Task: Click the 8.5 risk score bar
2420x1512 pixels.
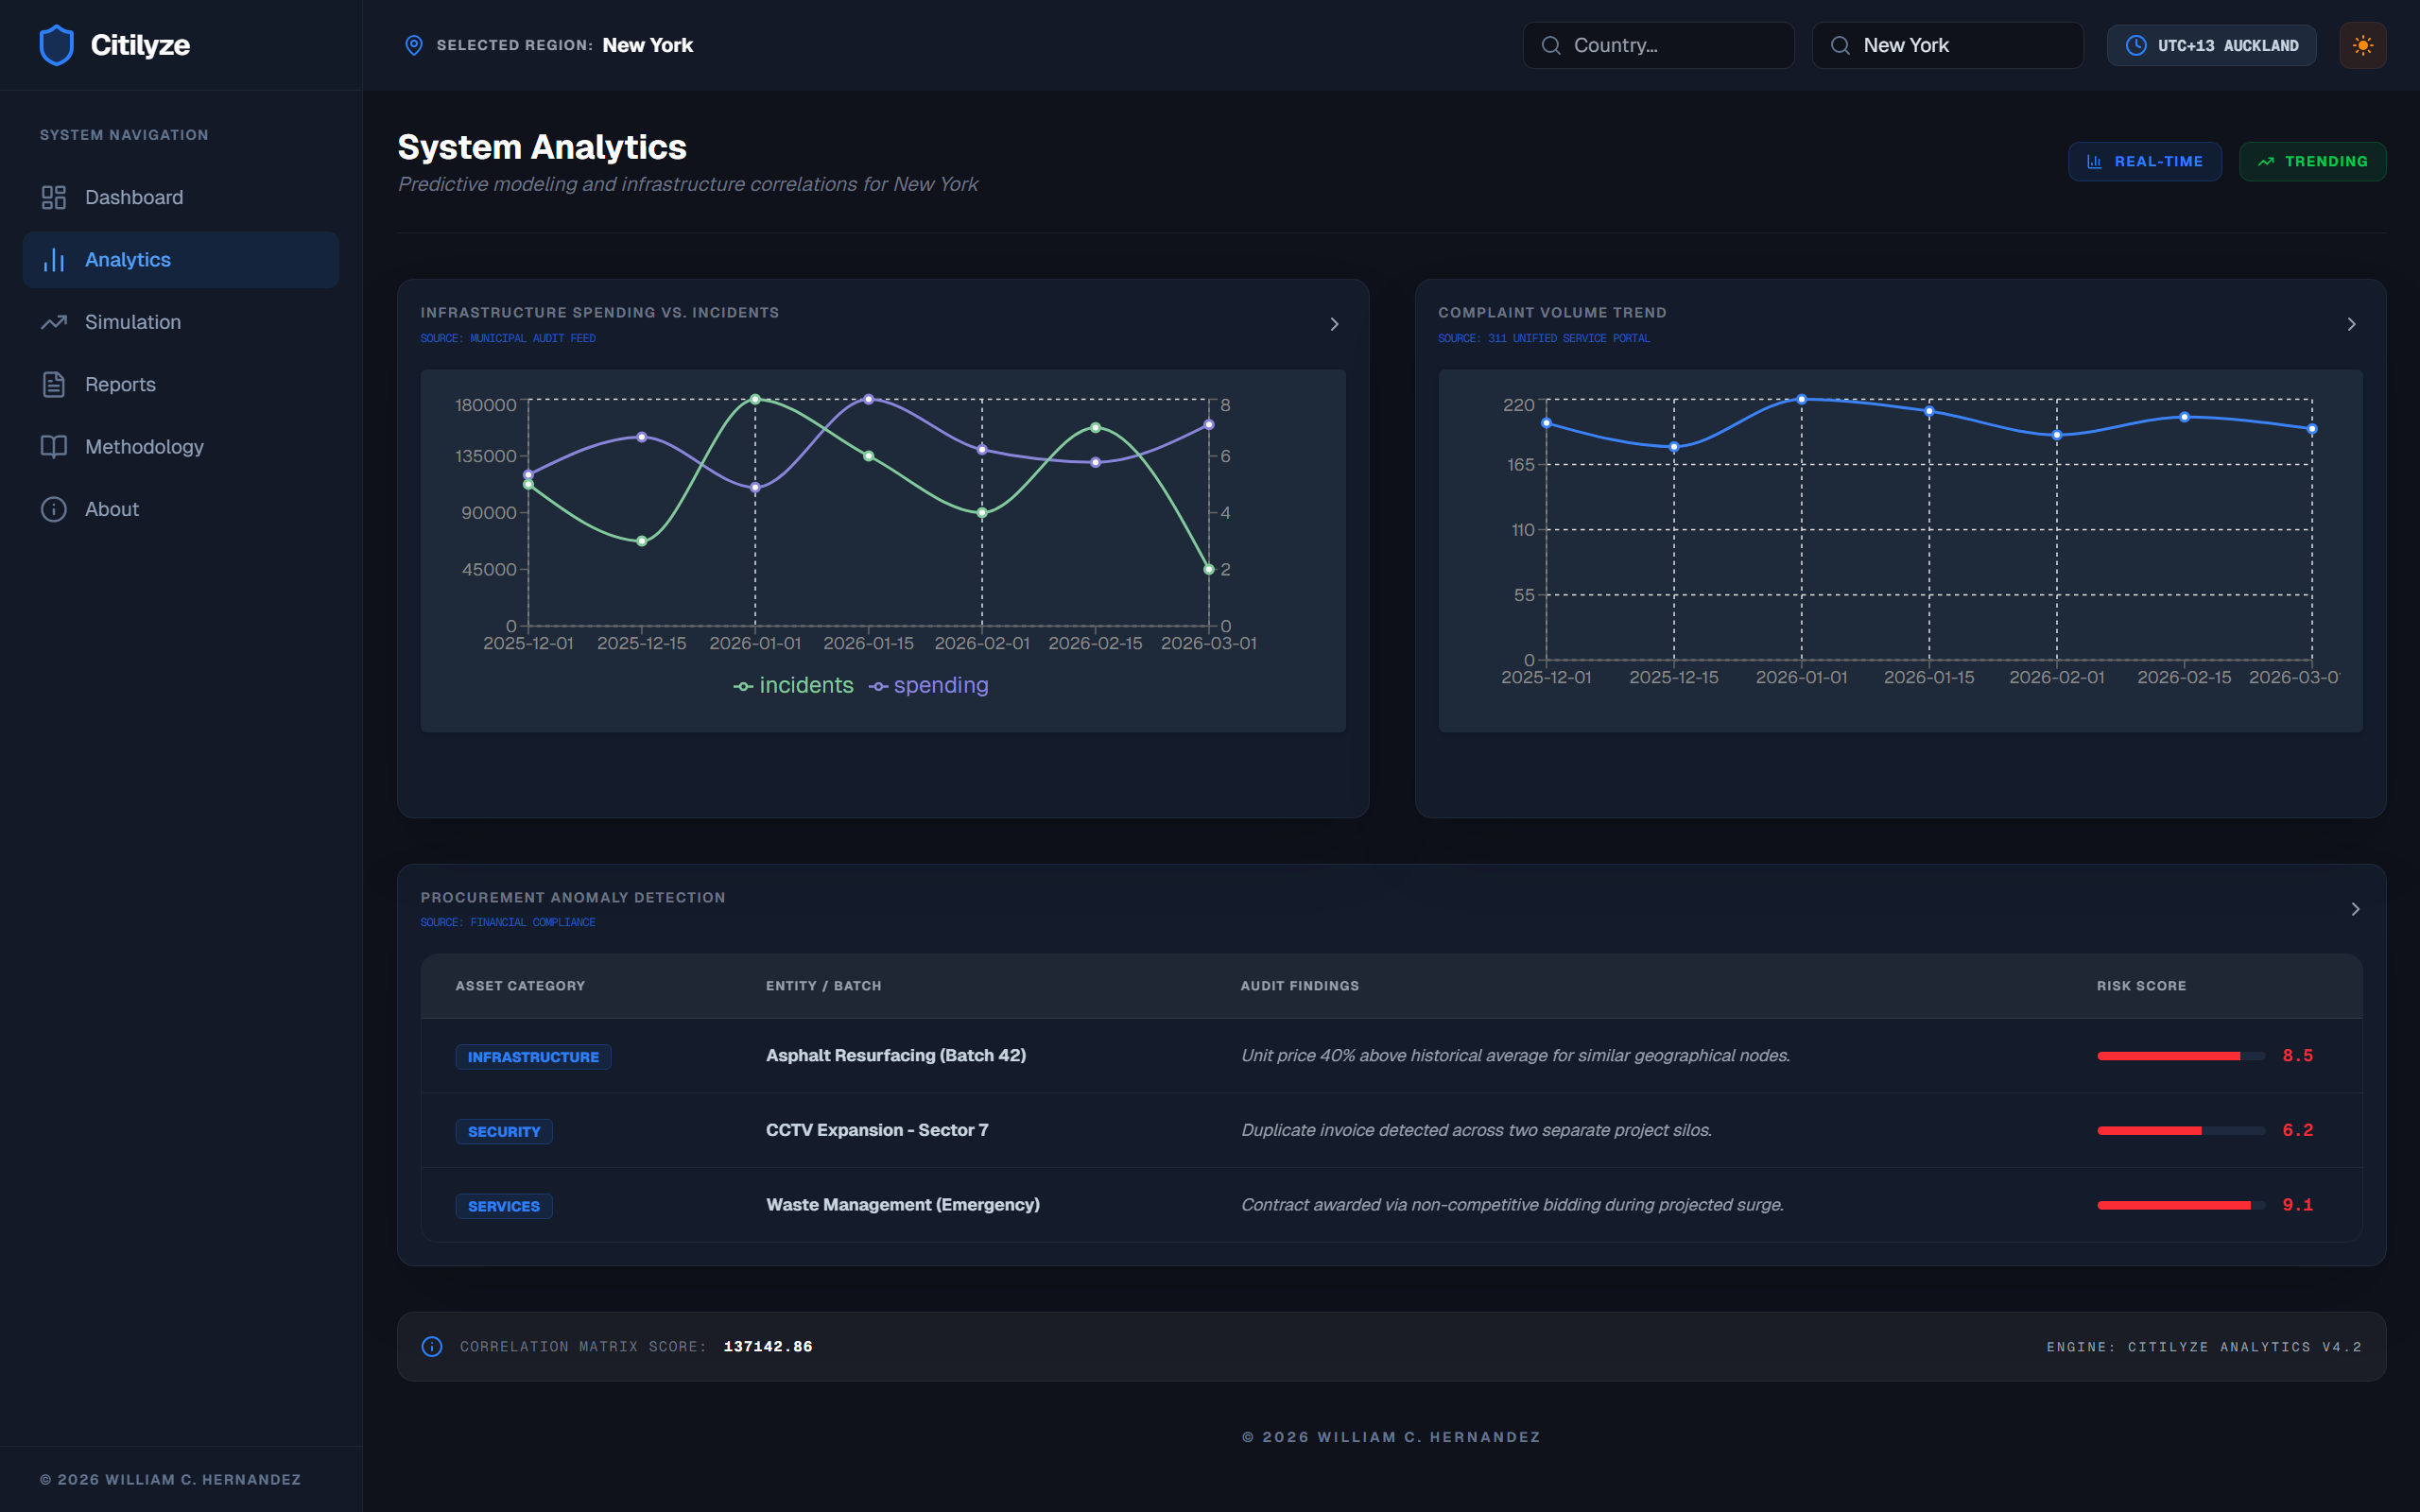Action: point(2180,1056)
